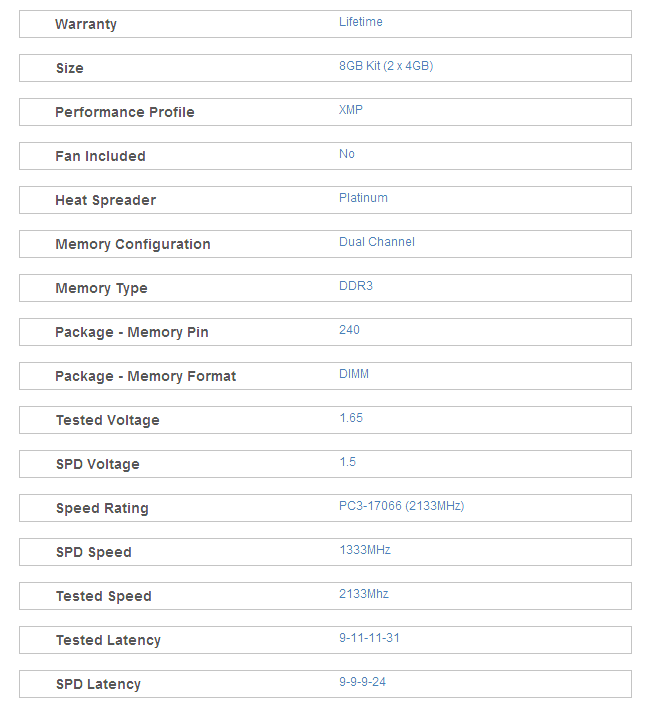Select the 1.5 SPD voltage value
Screen dimensions: 657x710
(347, 462)
